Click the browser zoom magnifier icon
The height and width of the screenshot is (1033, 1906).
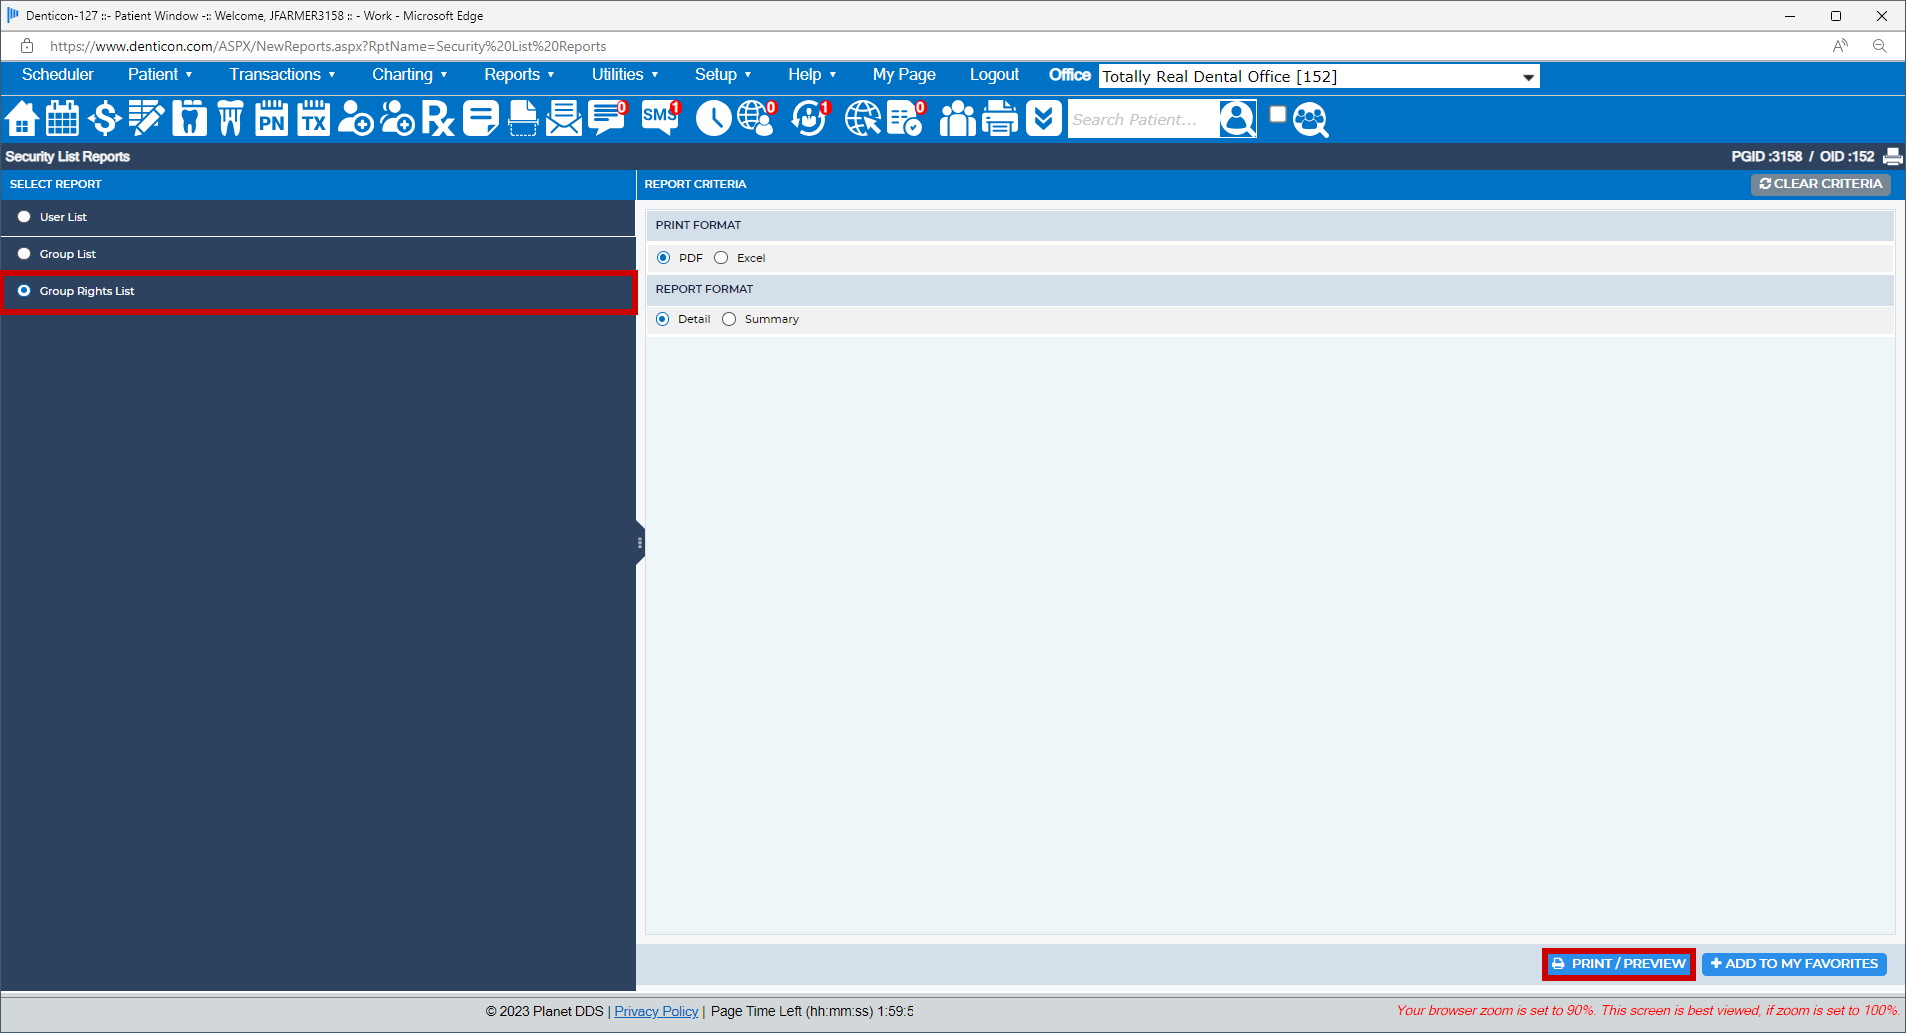(1880, 46)
